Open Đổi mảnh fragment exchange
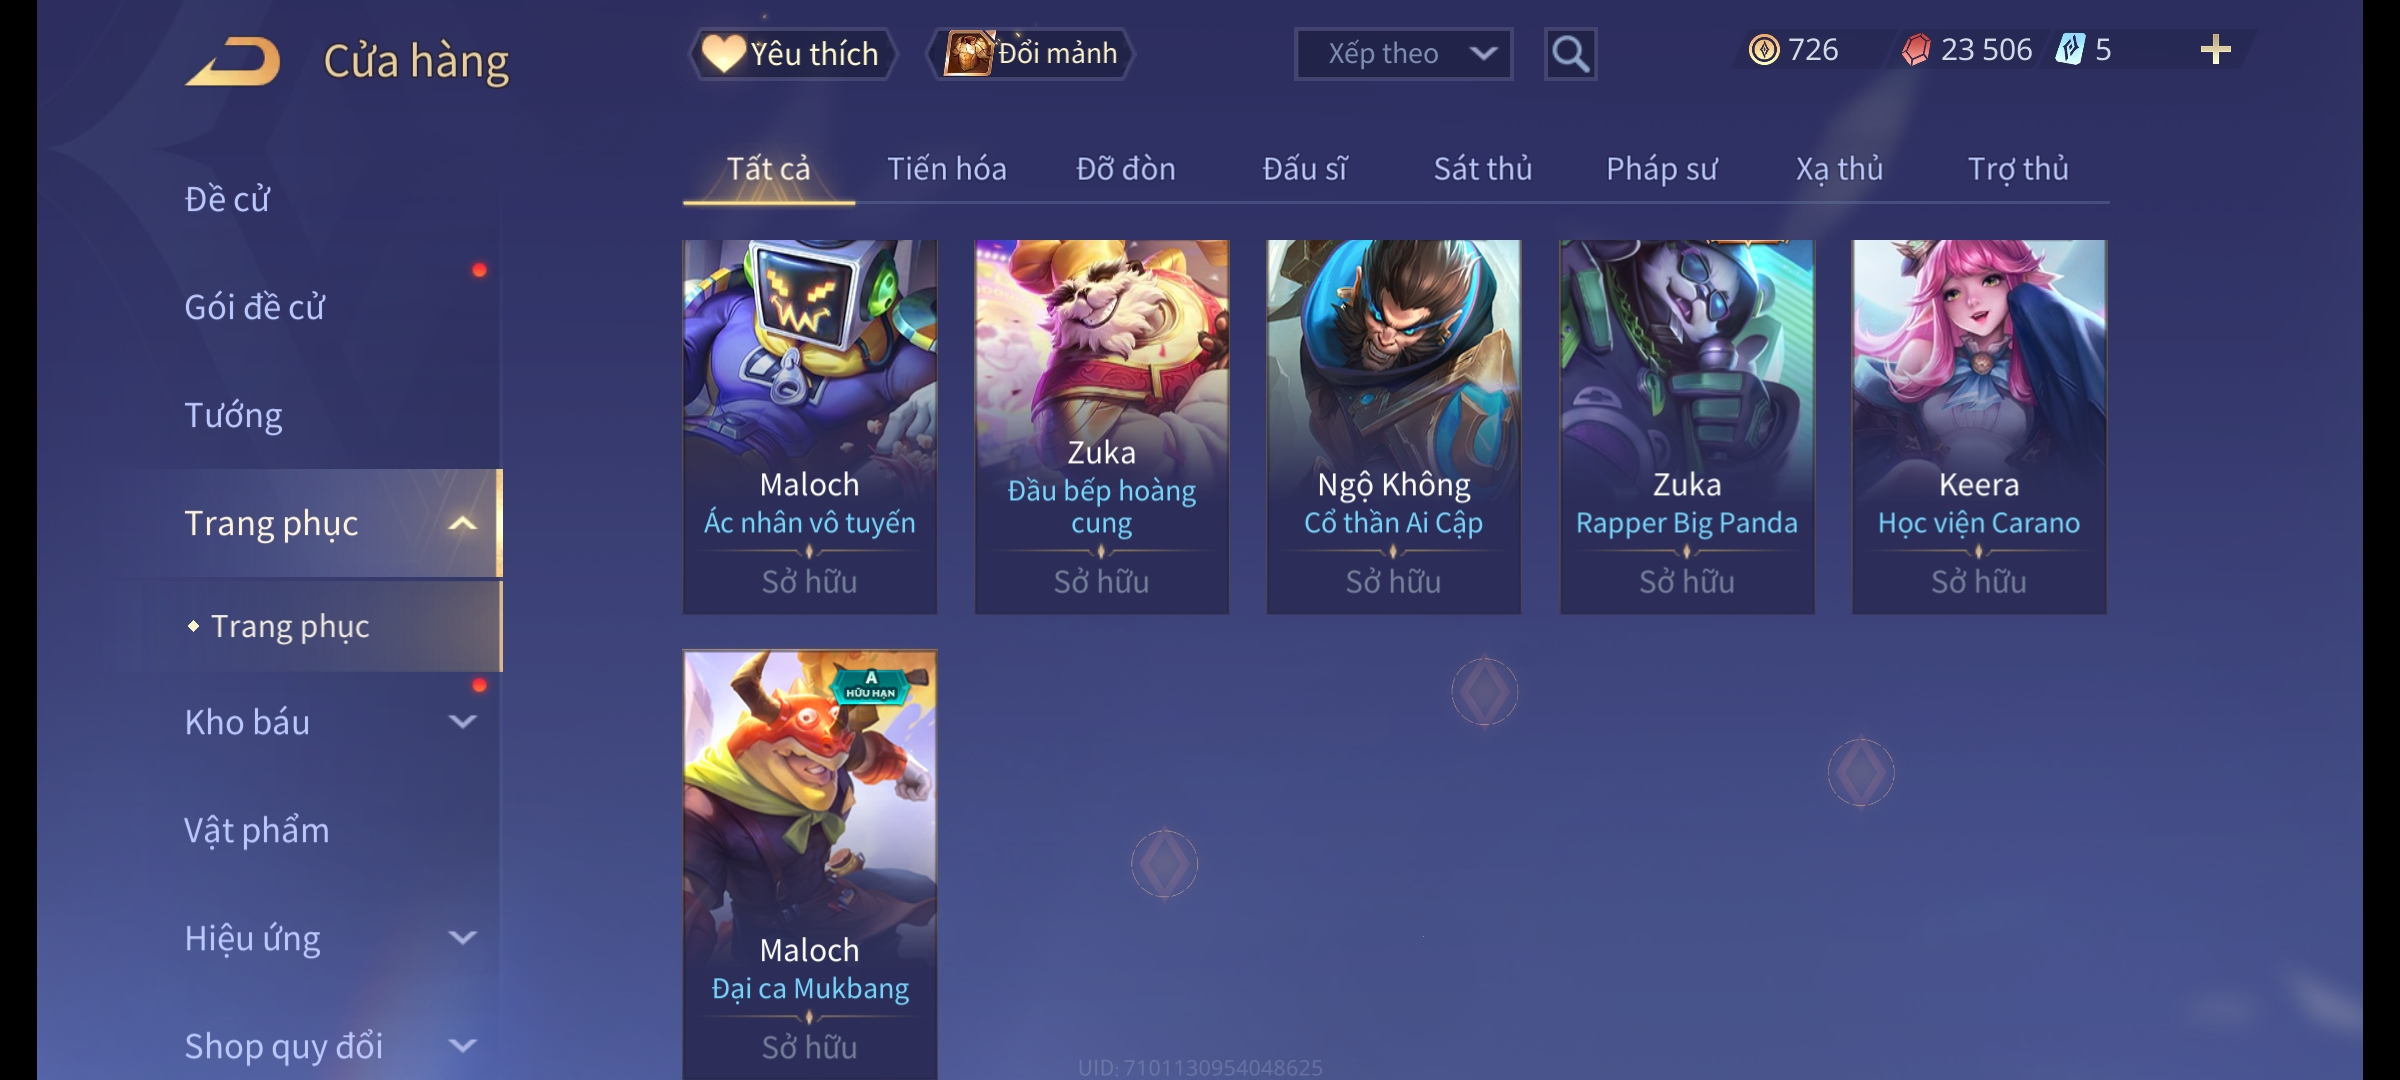Image resolution: width=2400 pixels, height=1080 pixels. 1031,54
